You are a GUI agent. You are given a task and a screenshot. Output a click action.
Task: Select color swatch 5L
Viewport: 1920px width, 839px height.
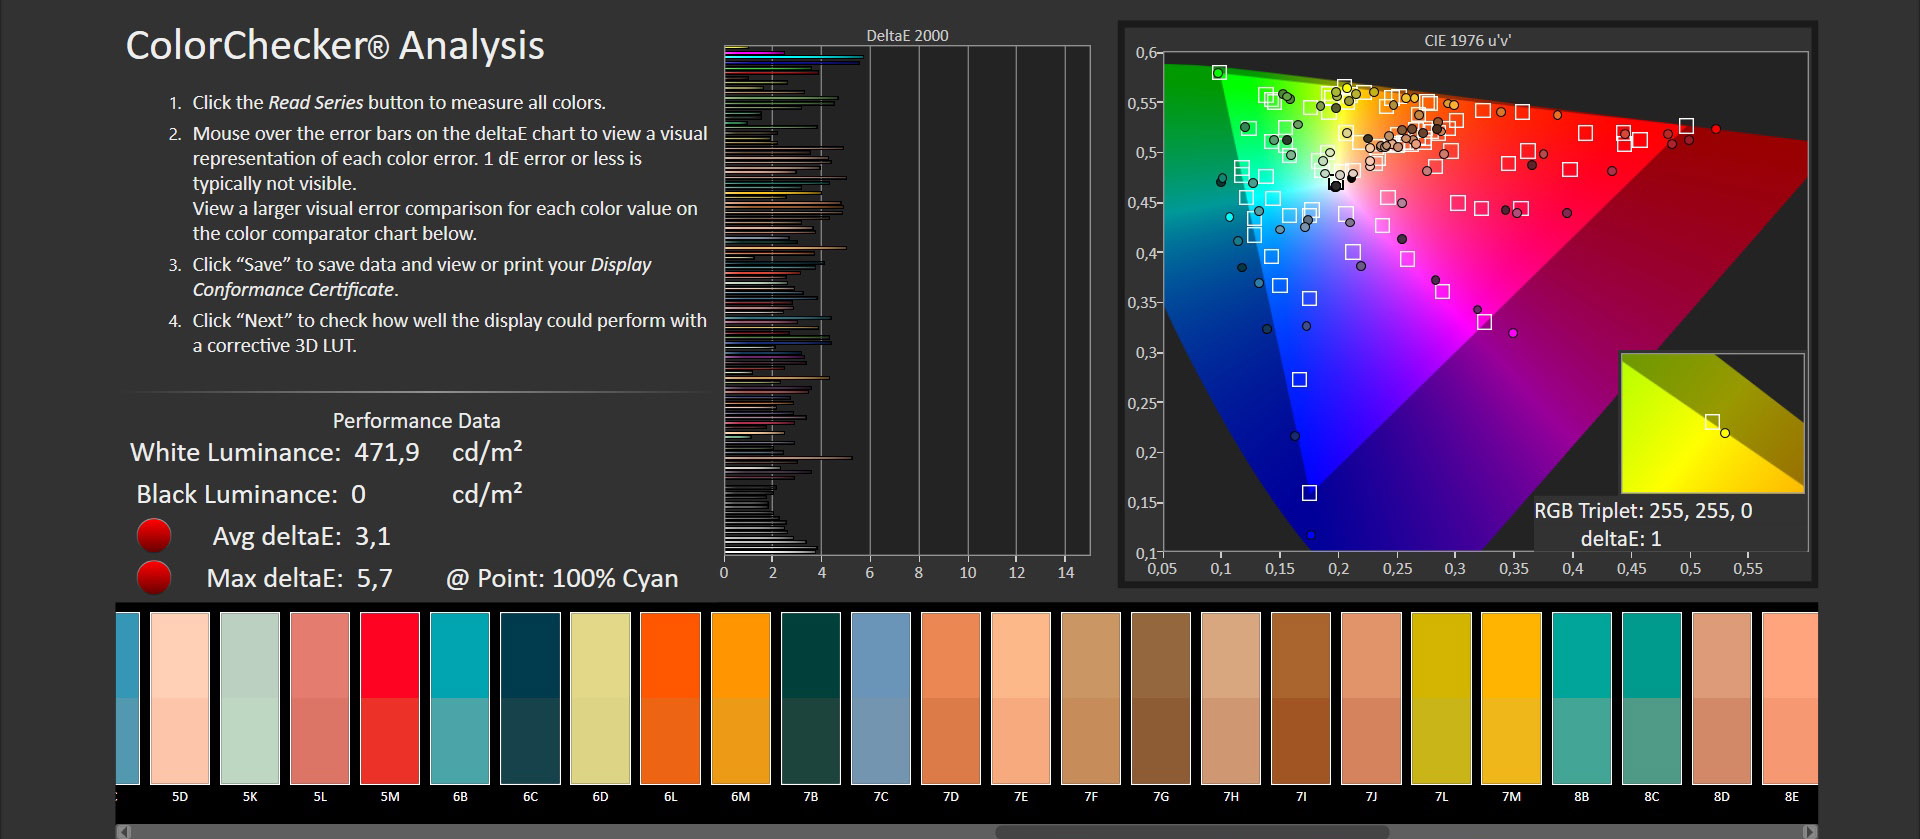[x=320, y=698]
